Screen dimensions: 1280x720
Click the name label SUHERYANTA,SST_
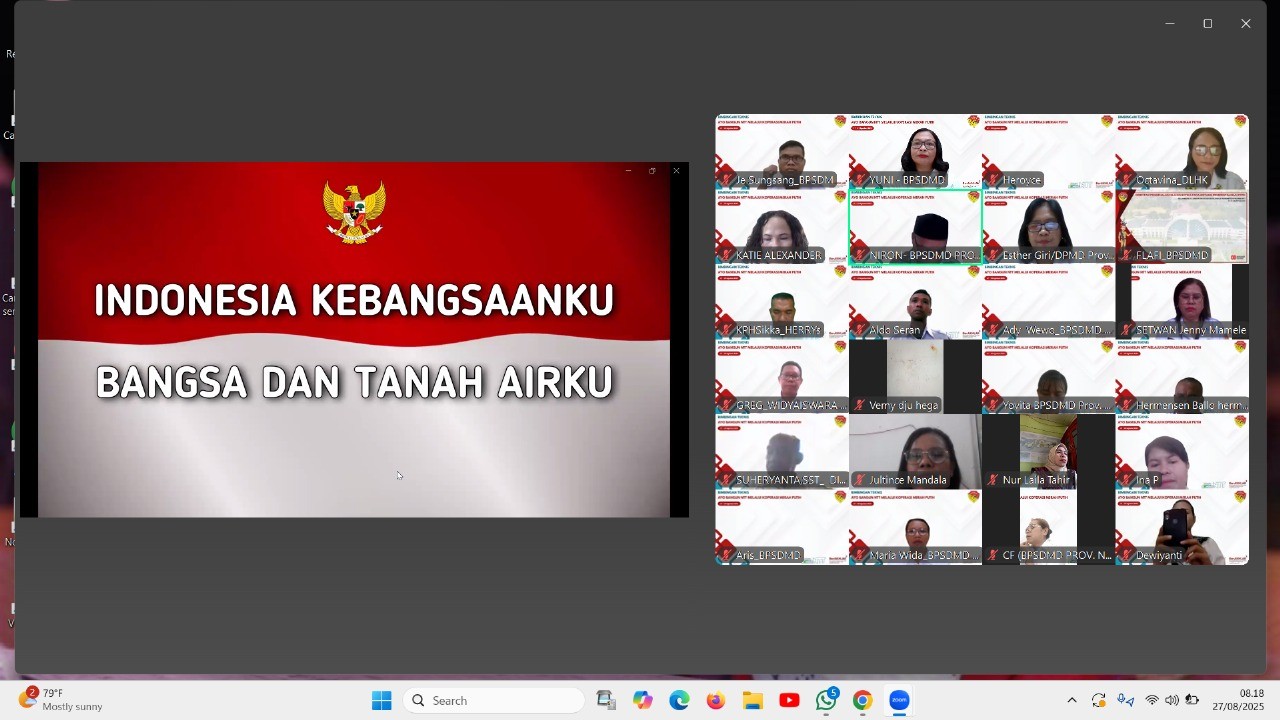coord(790,480)
